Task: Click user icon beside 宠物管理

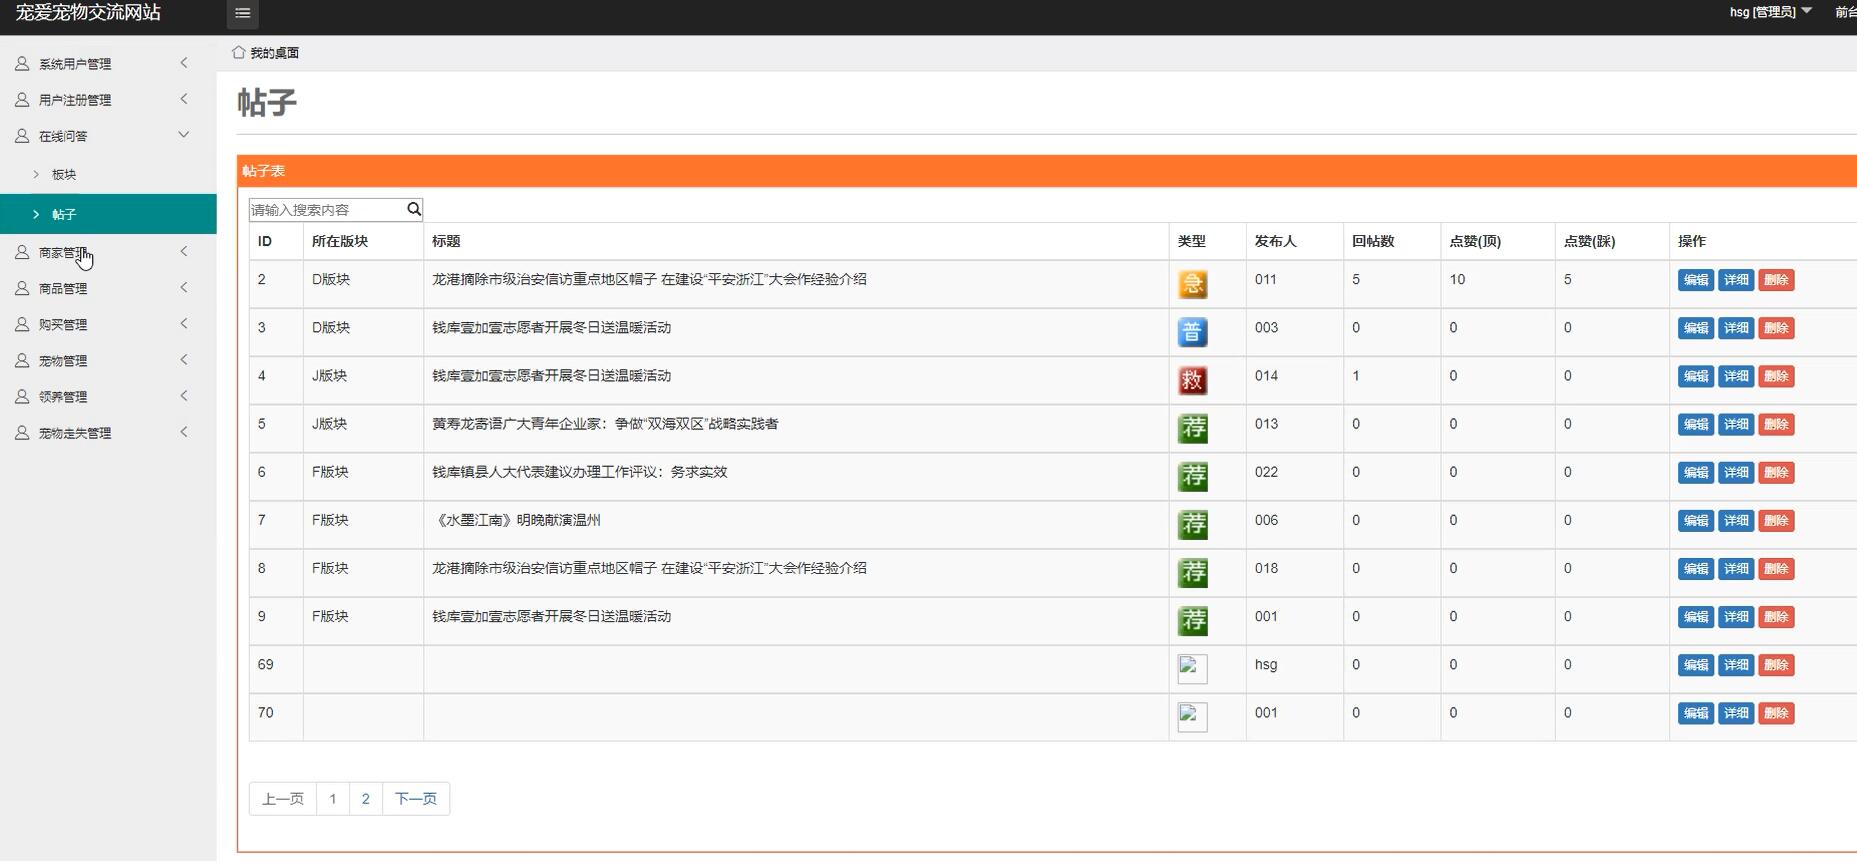Action: [22, 360]
